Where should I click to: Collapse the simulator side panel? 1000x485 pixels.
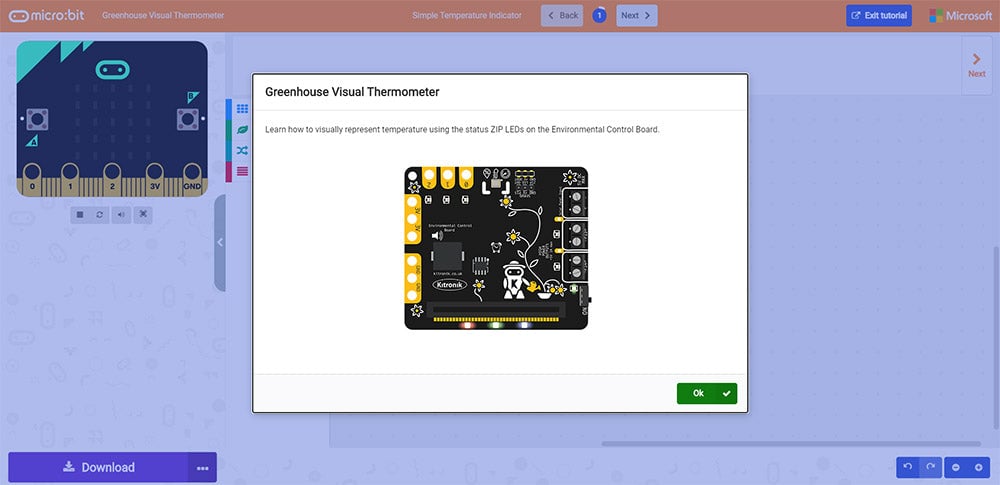coord(220,242)
